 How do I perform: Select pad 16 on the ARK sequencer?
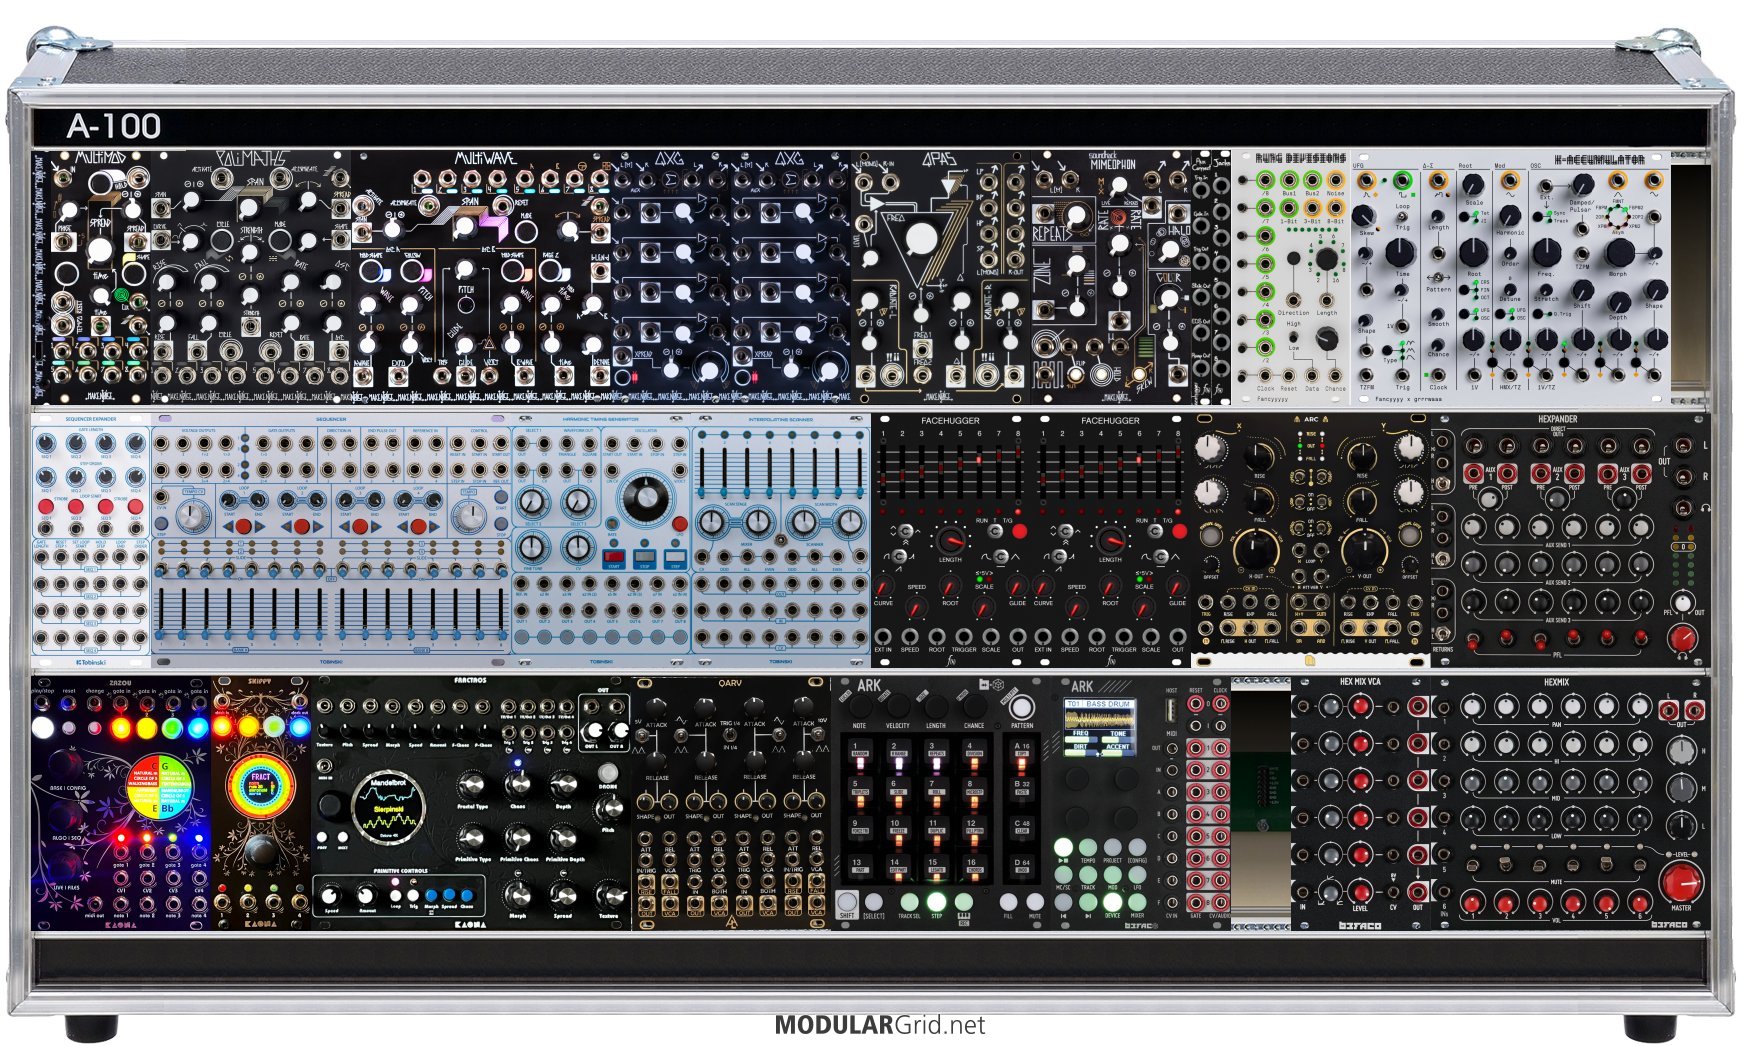(975, 866)
